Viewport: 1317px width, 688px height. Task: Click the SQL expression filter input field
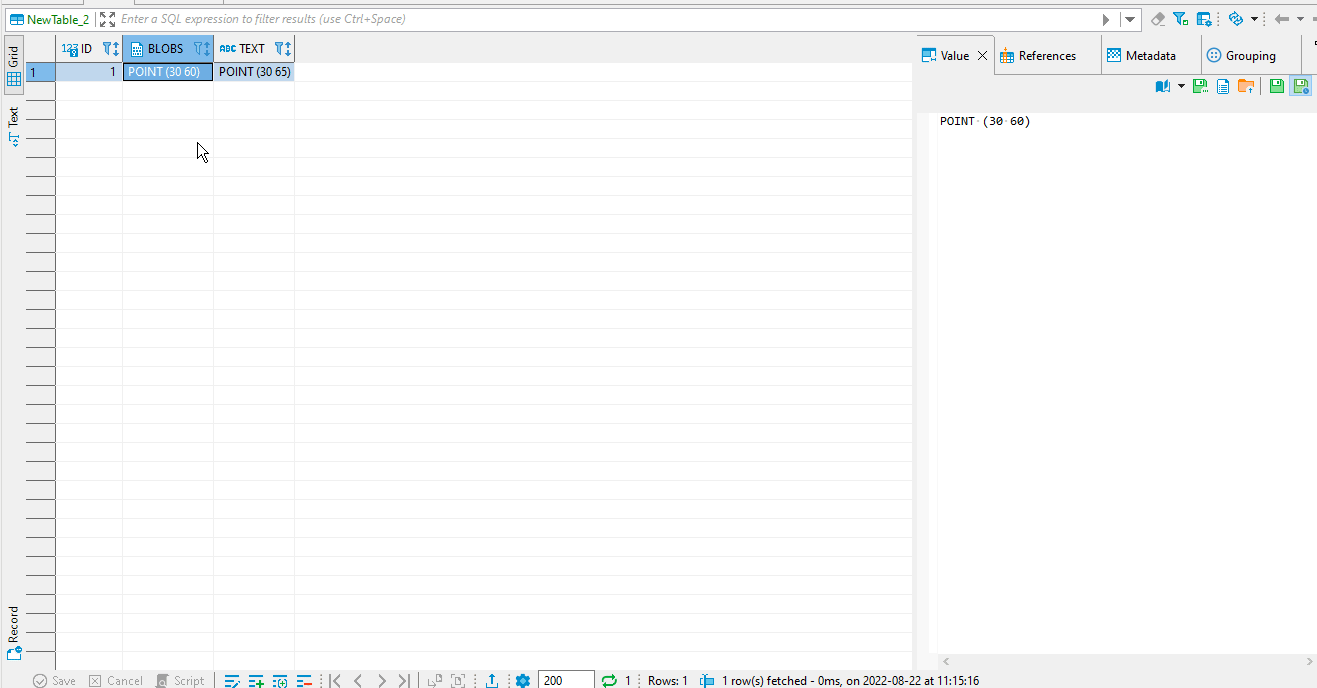click(x=400, y=18)
